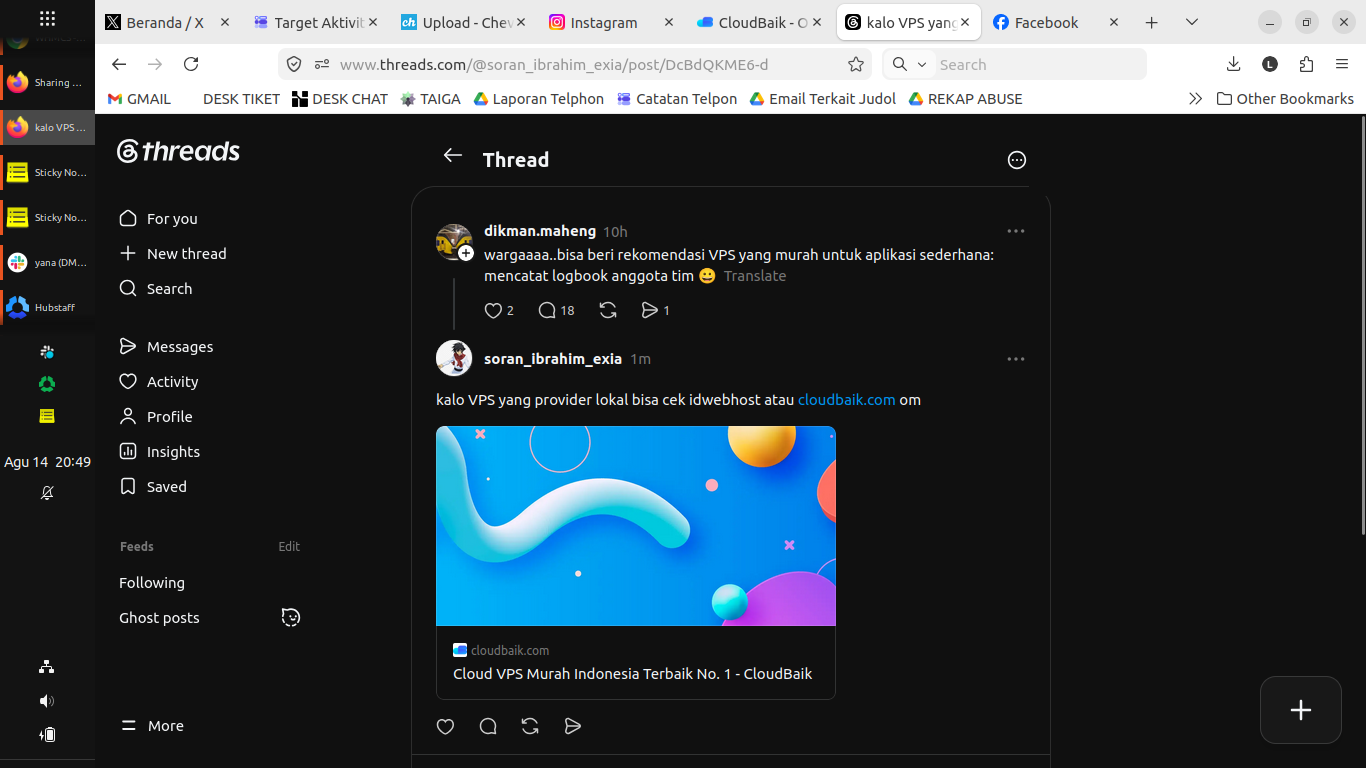Like soran_ibrahim_exia's reply

446,727
